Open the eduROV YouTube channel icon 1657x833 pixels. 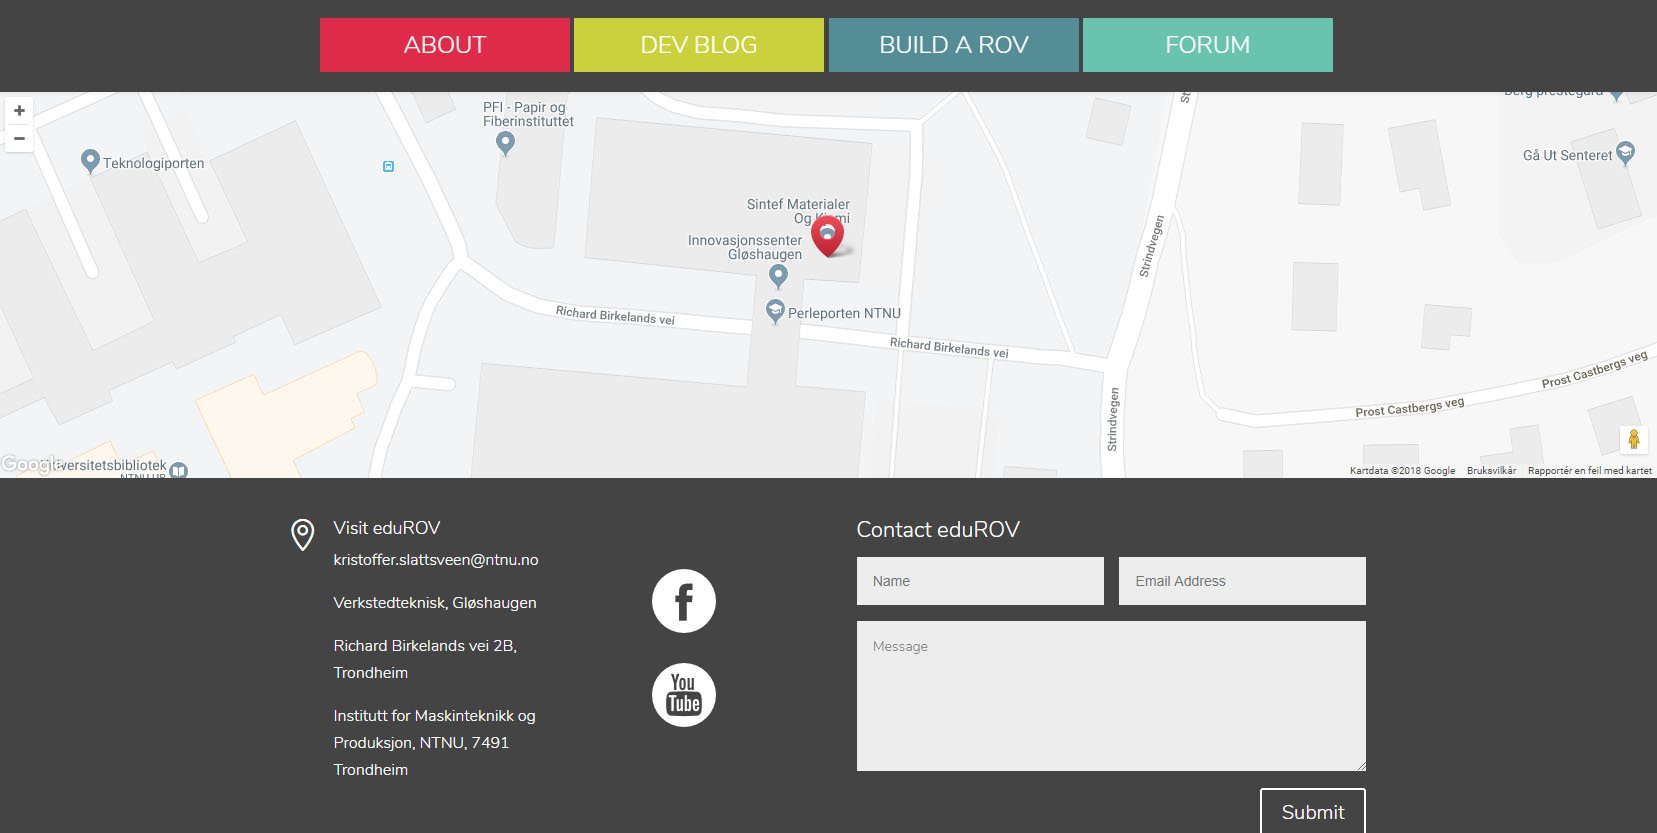[684, 695]
